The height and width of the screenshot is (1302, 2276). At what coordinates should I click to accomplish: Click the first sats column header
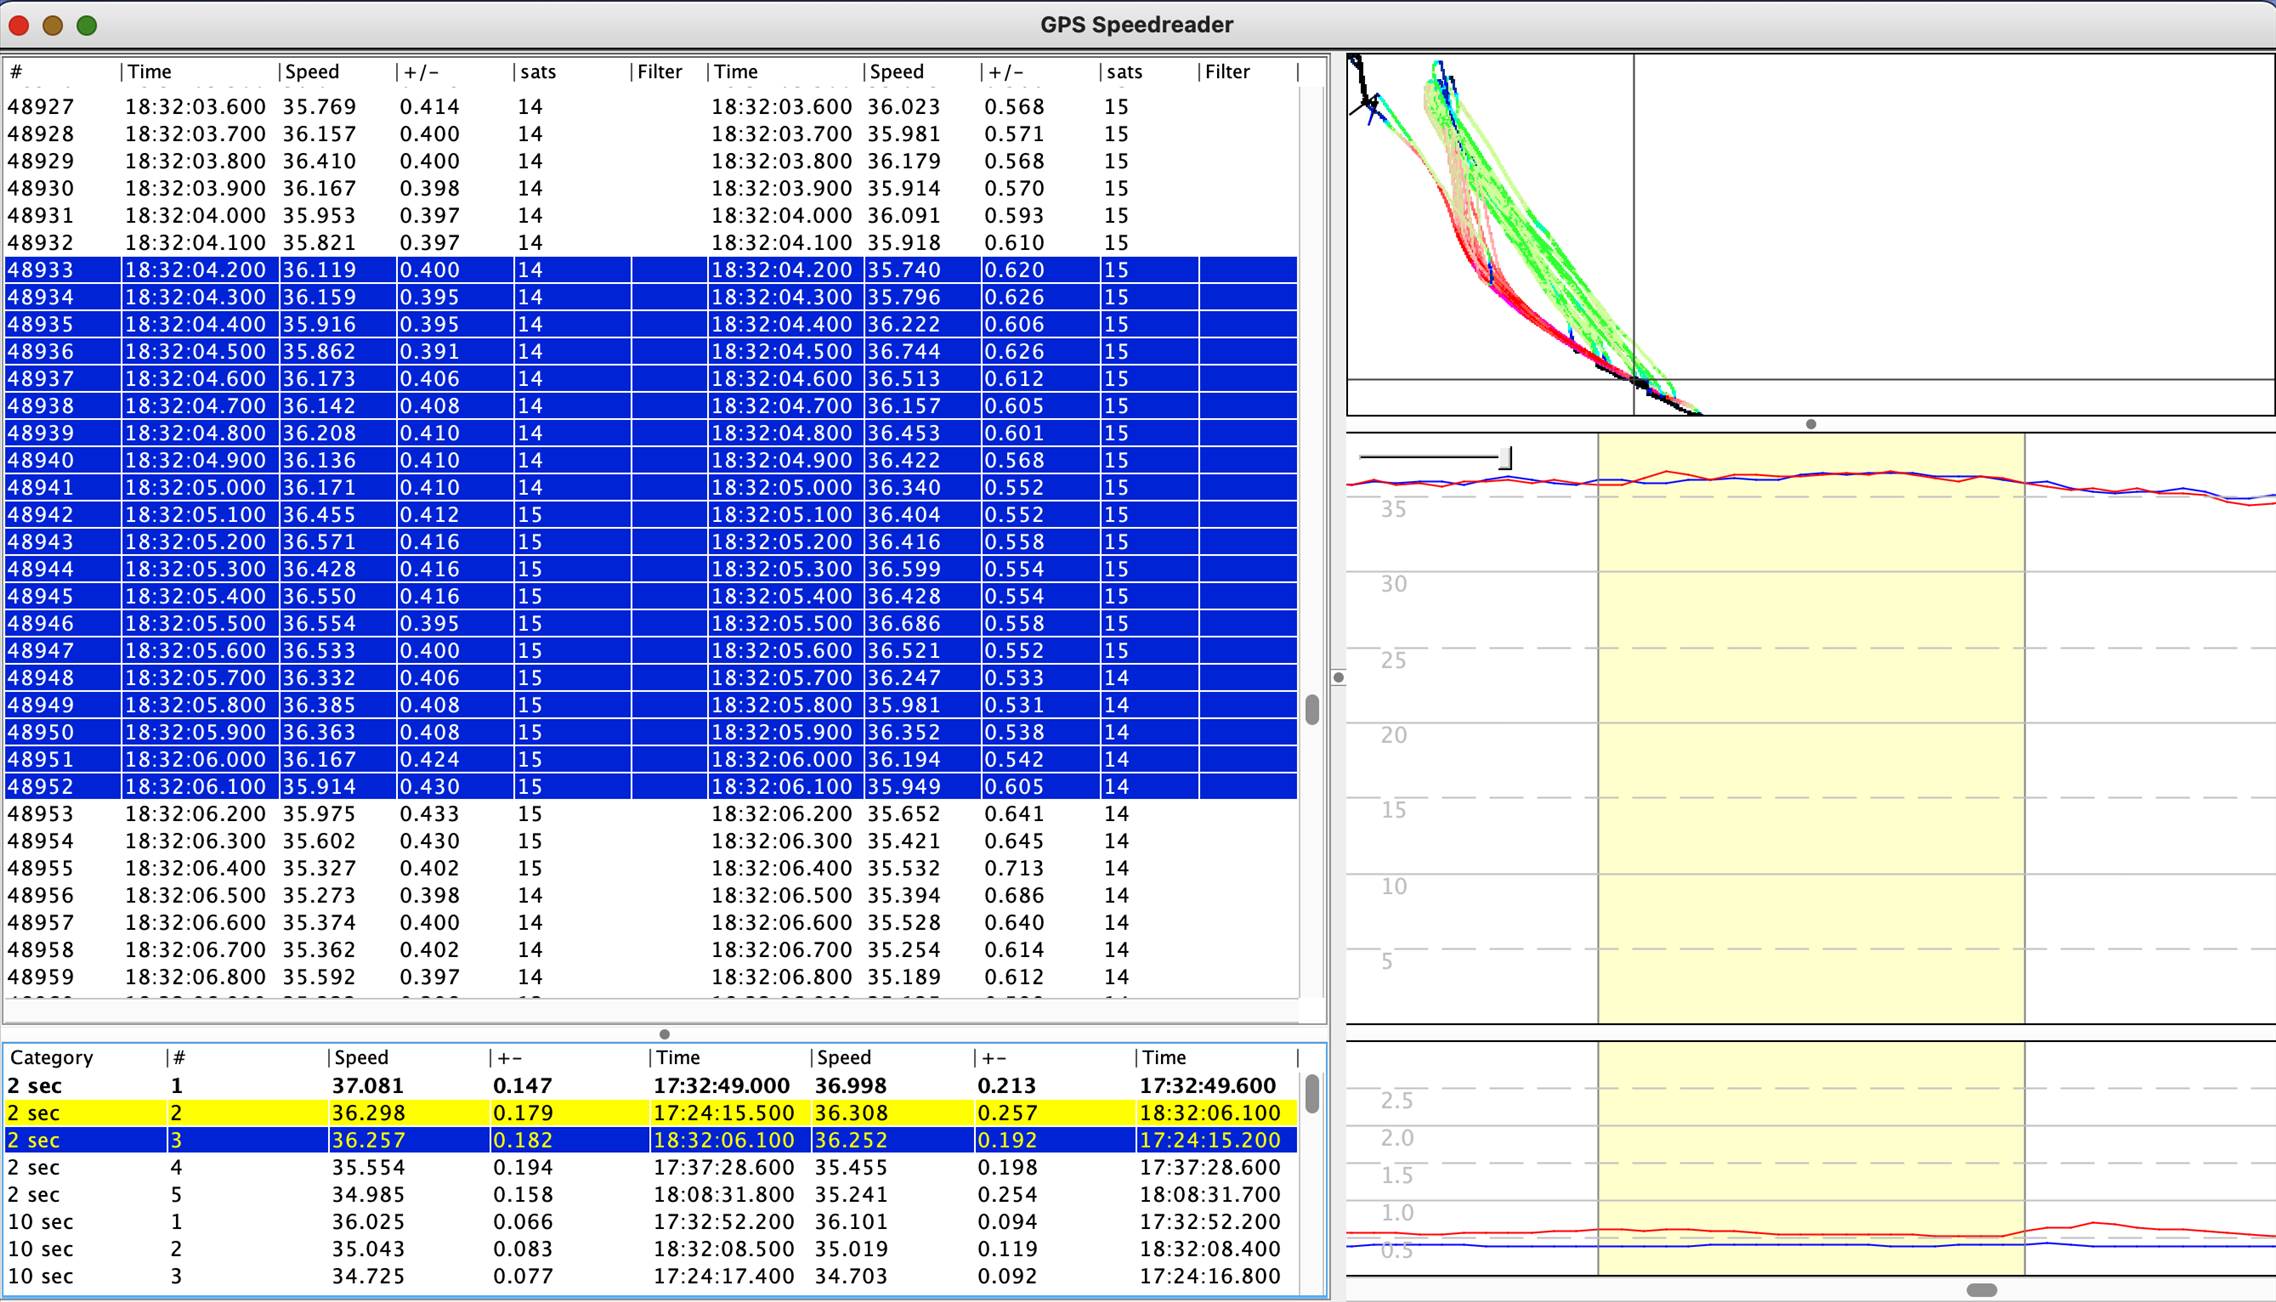point(538,72)
